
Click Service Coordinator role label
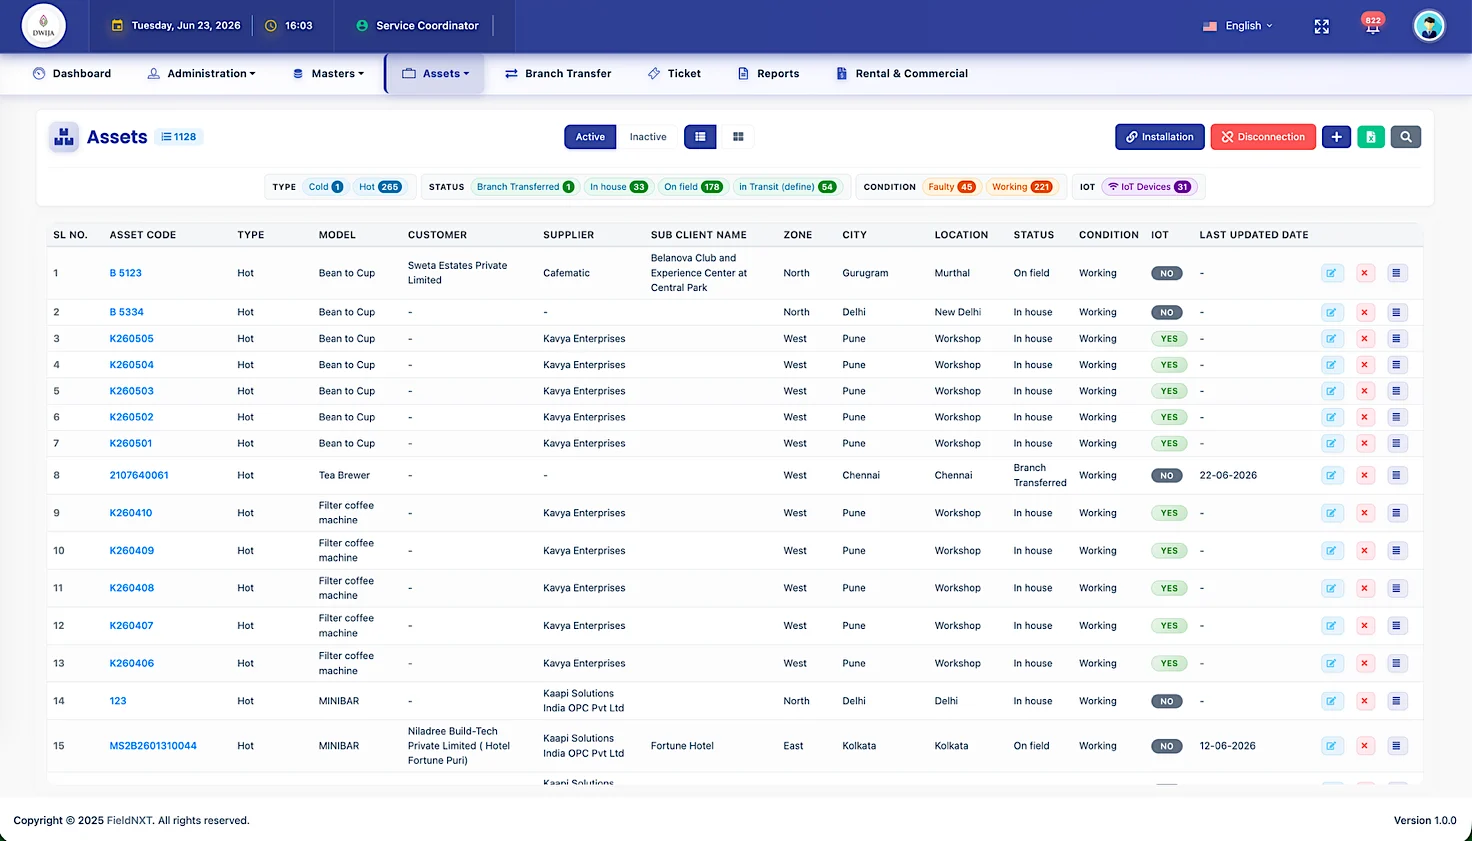point(427,26)
